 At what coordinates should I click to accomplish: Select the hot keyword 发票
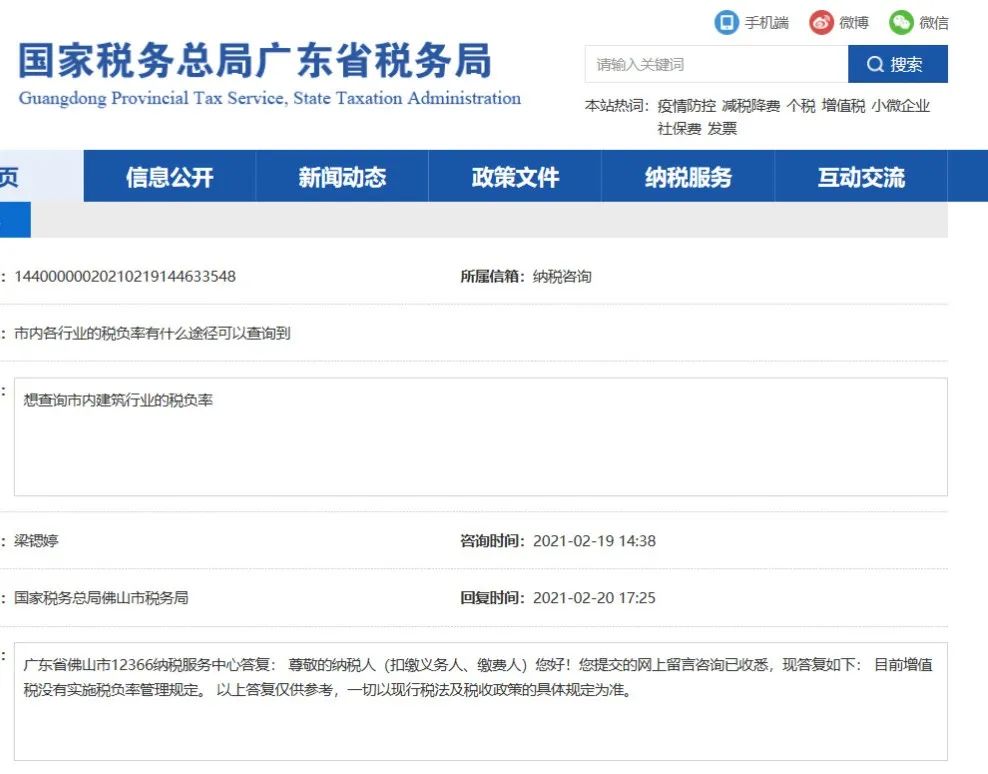[722, 129]
